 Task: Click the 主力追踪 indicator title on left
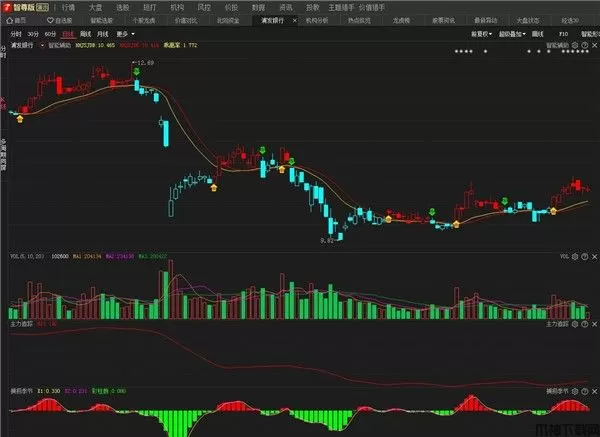pos(21,324)
